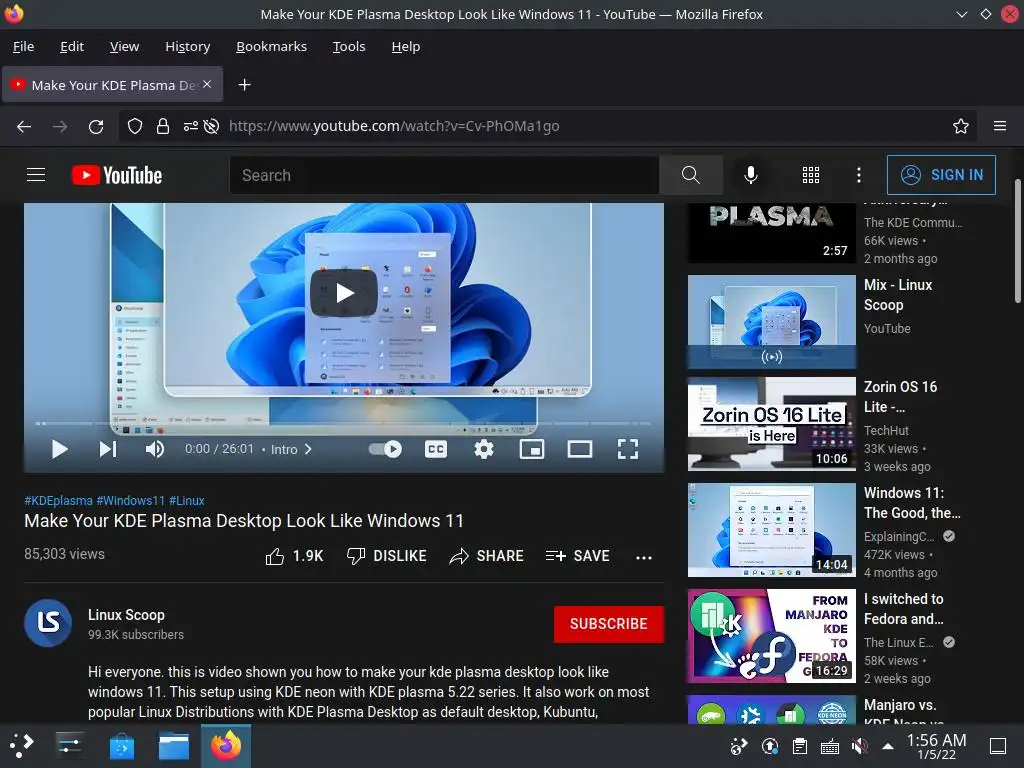Toggle closed captions CC

(436, 449)
